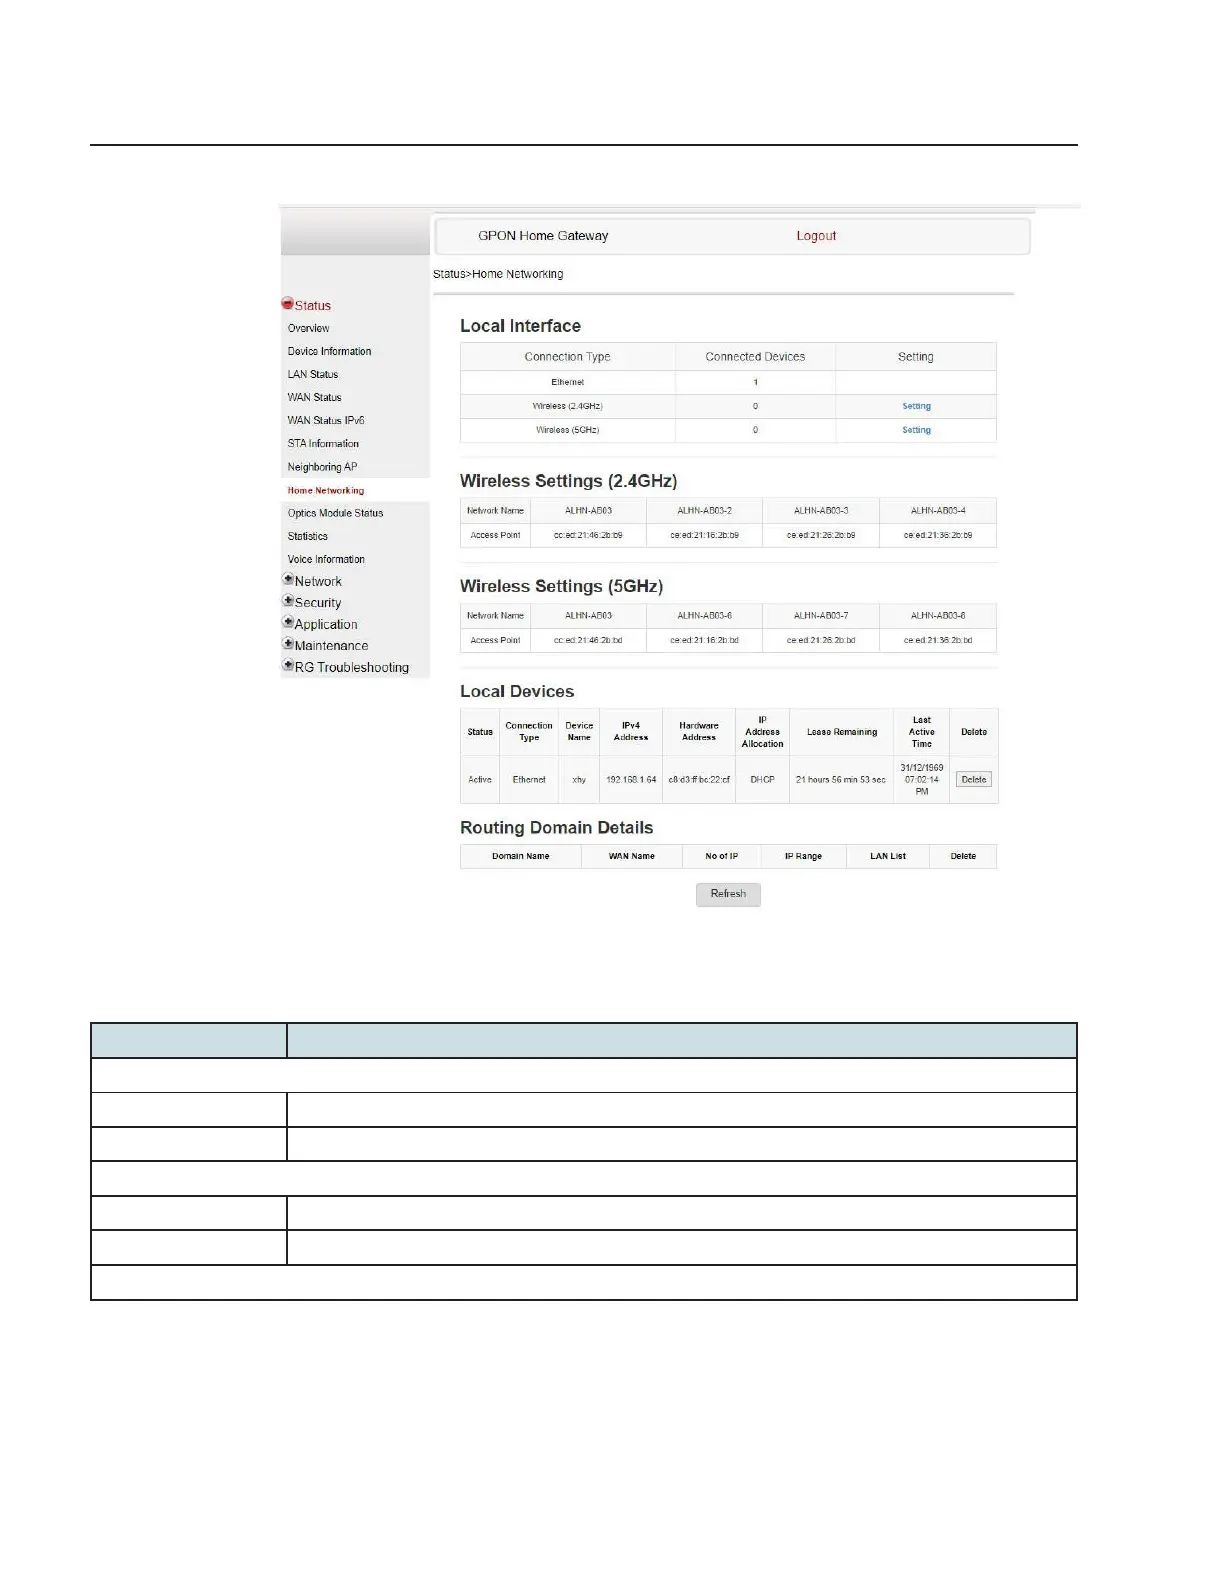1224x1584 pixels.
Task: Click access point ce:ed:21:36:2b:bd
Action: [x=938, y=640]
